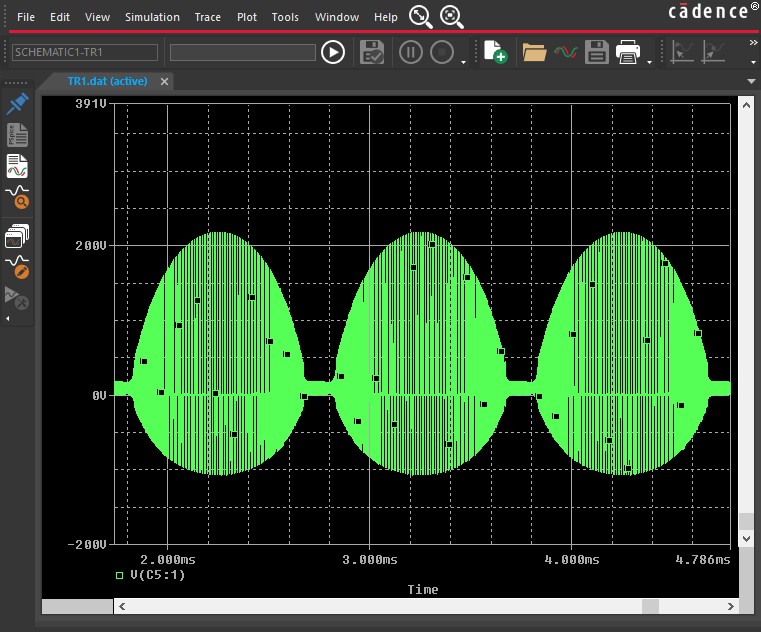This screenshot has width=761, height=632.
Task: Click the first cursor graph icon
Action: pyautogui.click(x=682, y=52)
